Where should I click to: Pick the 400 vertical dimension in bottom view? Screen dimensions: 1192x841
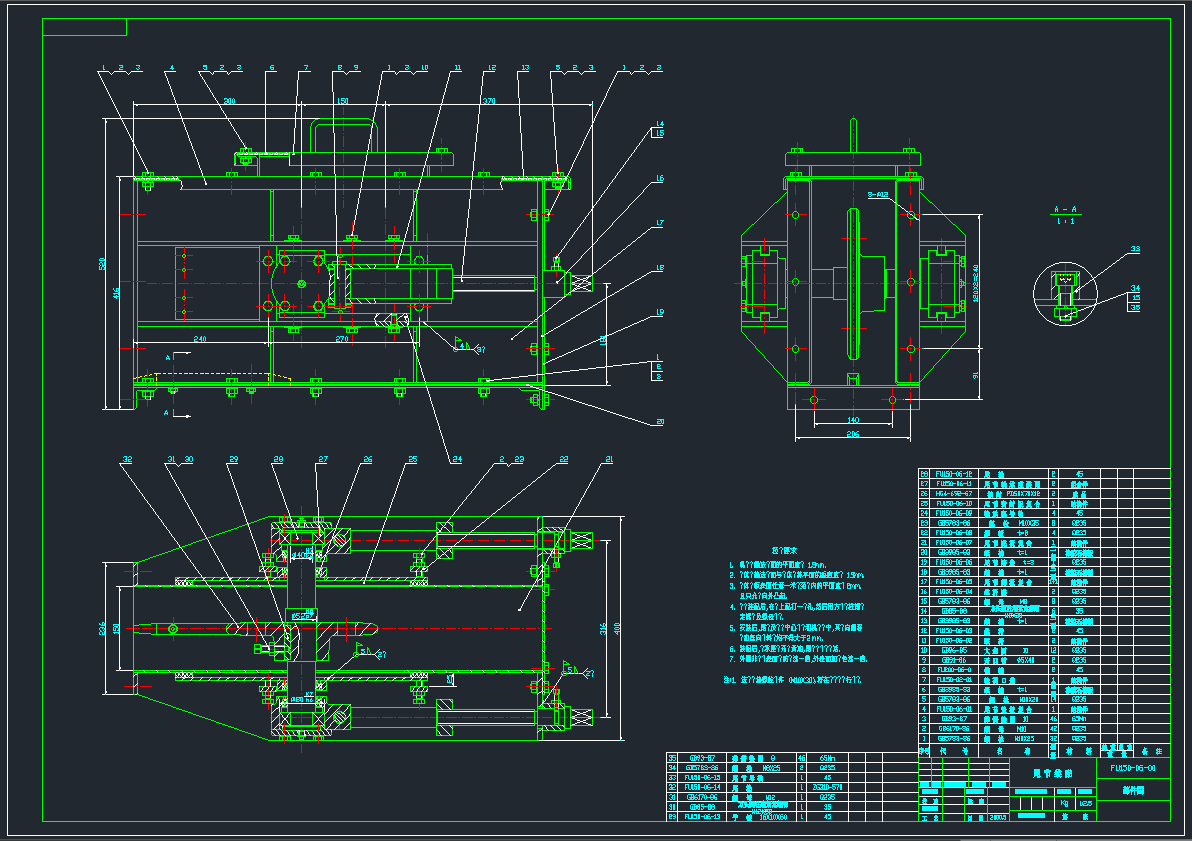[x=617, y=629]
